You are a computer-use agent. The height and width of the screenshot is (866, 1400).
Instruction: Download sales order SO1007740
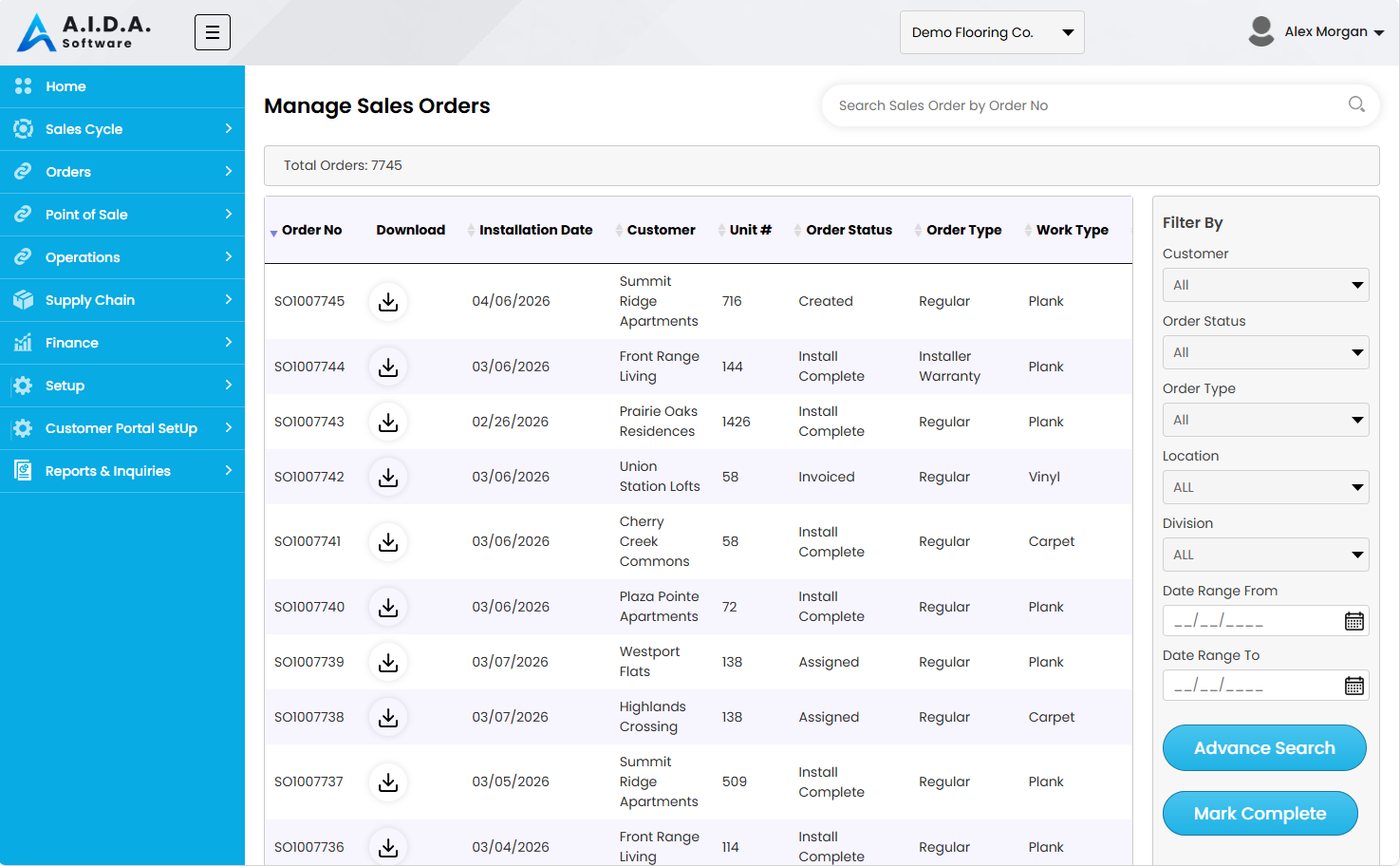[389, 607]
